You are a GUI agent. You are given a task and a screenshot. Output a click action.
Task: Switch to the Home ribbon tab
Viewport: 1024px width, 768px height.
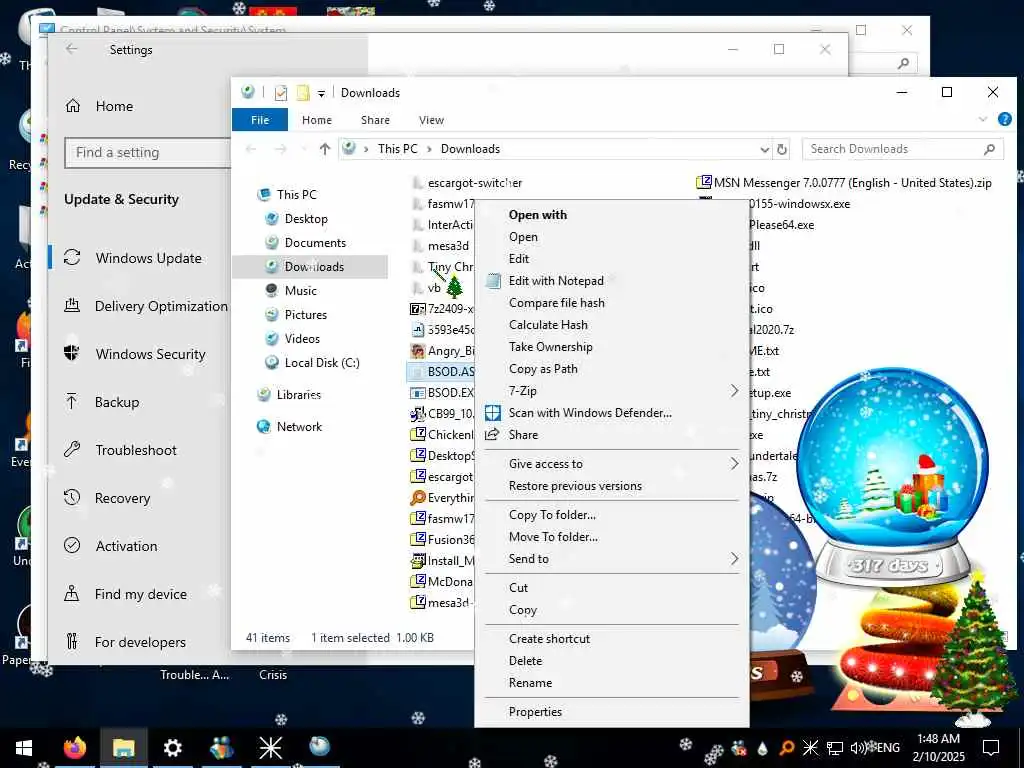(x=317, y=120)
